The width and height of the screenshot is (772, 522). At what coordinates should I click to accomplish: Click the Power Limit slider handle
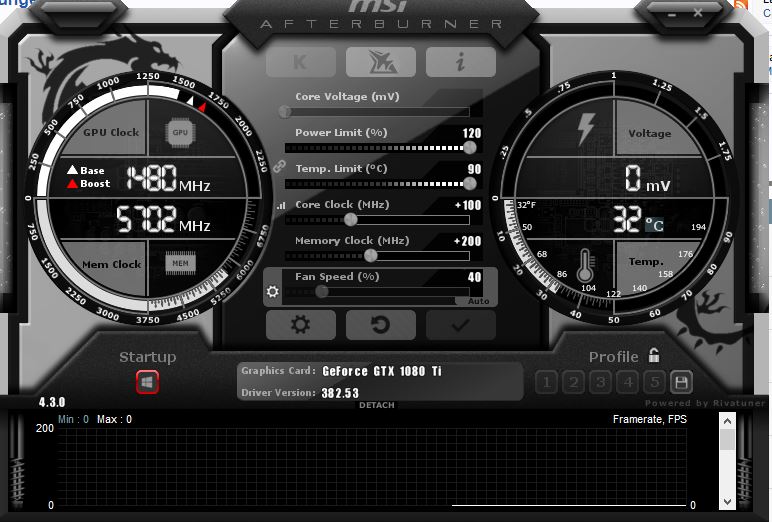point(470,147)
